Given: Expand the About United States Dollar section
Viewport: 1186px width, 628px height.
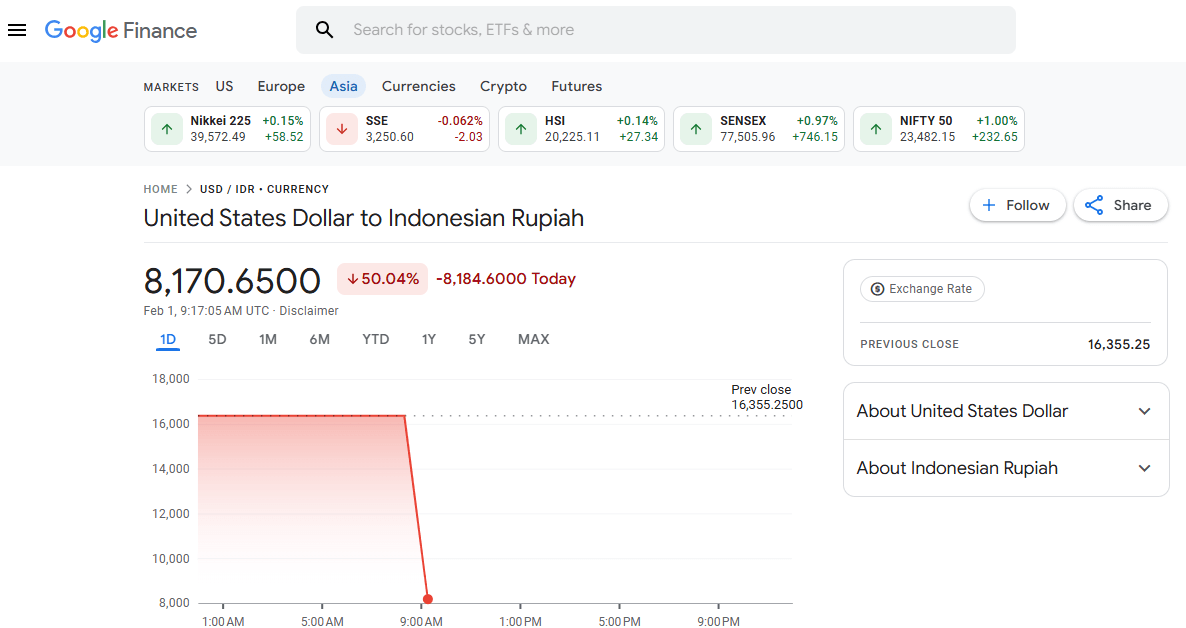Looking at the screenshot, I should [x=1145, y=411].
